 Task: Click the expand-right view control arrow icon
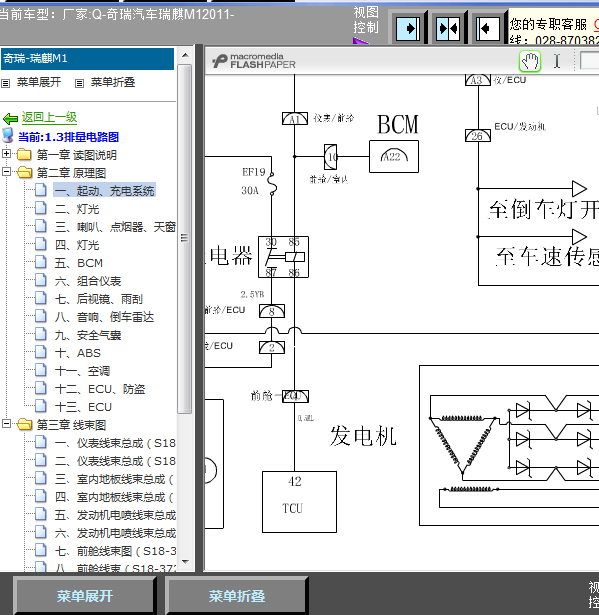(408, 29)
